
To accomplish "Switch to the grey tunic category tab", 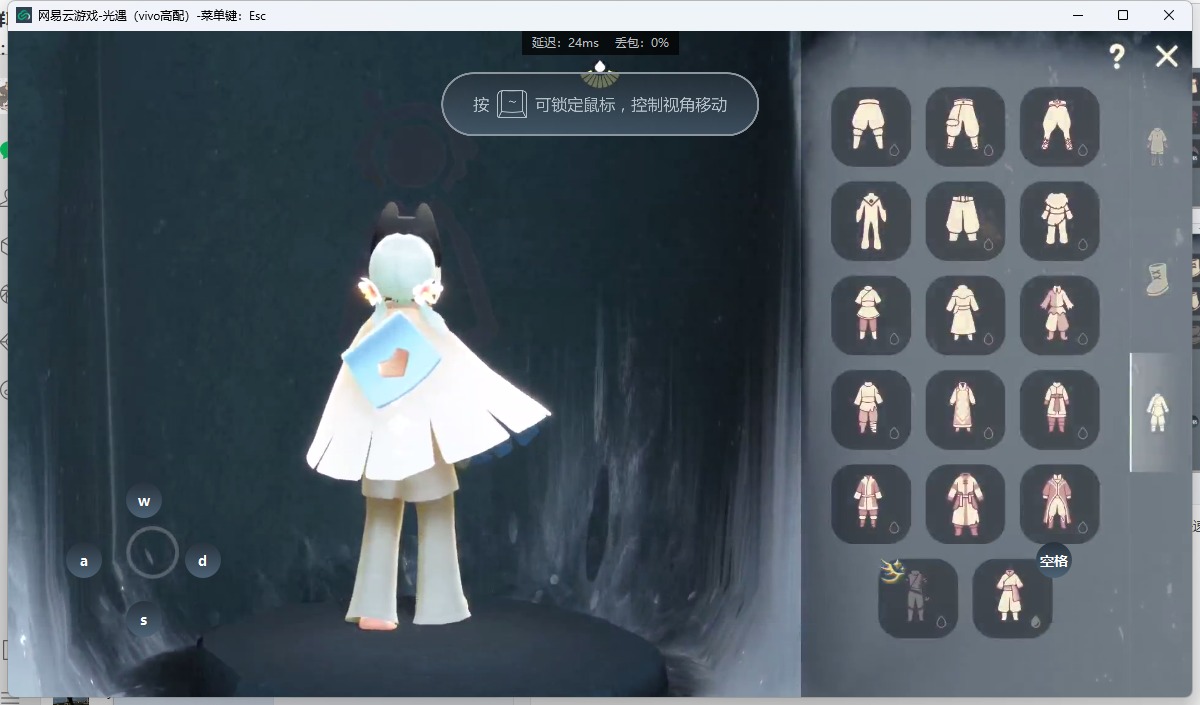I will 1157,146.
